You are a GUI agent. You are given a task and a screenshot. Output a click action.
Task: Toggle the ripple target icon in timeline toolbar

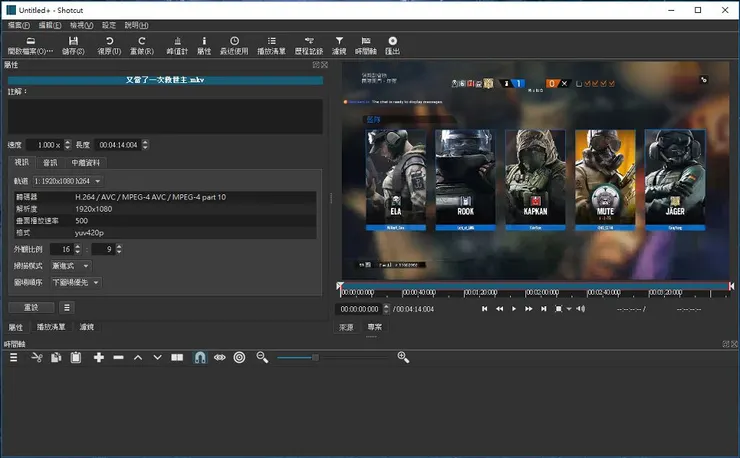(239, 357)
